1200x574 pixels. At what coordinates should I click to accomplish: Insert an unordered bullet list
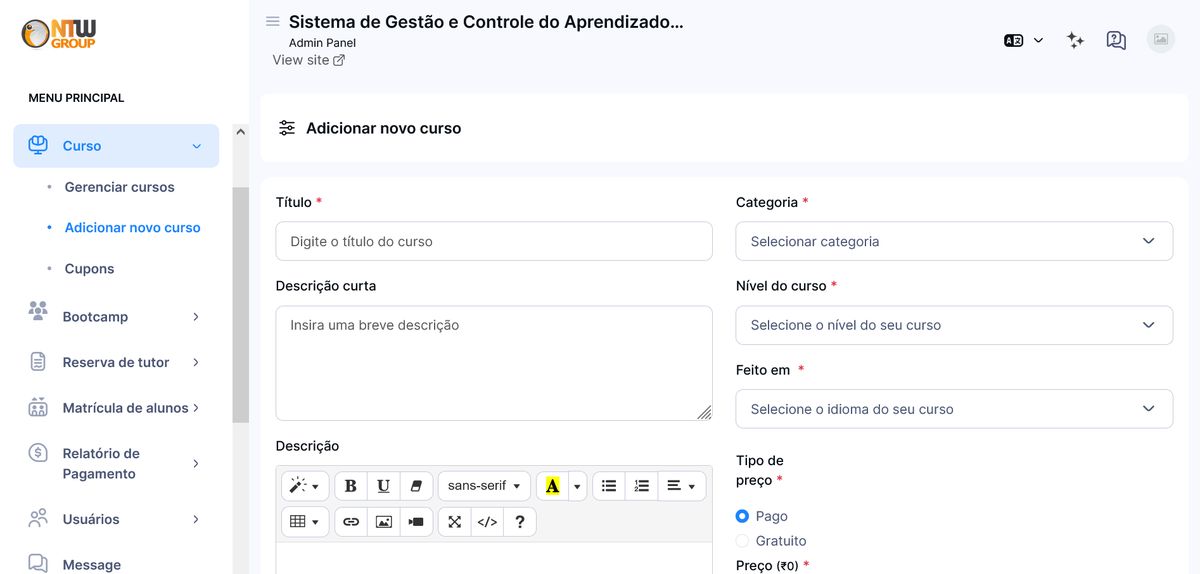609,486
